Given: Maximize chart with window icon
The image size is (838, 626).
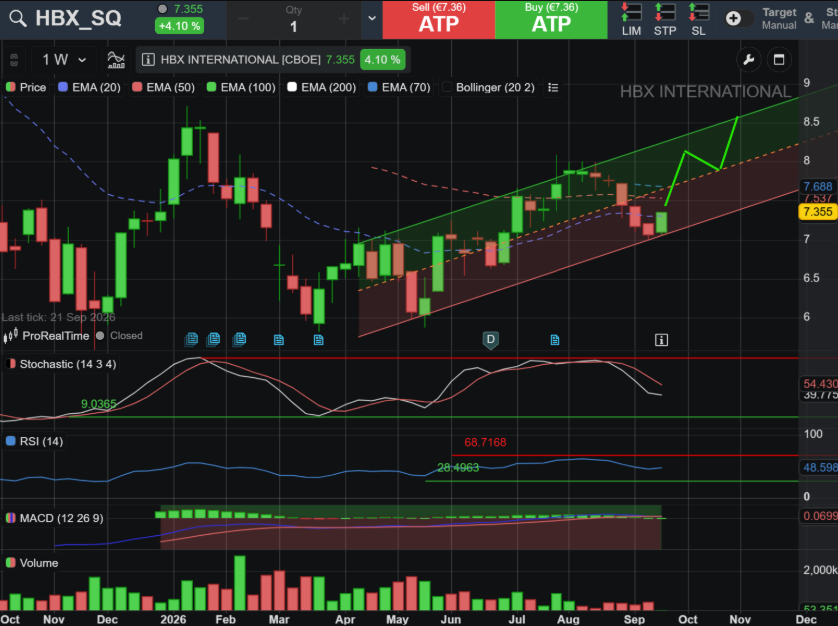Looking at the screenshot, I should pyautogui.click(x=779, y=59).
